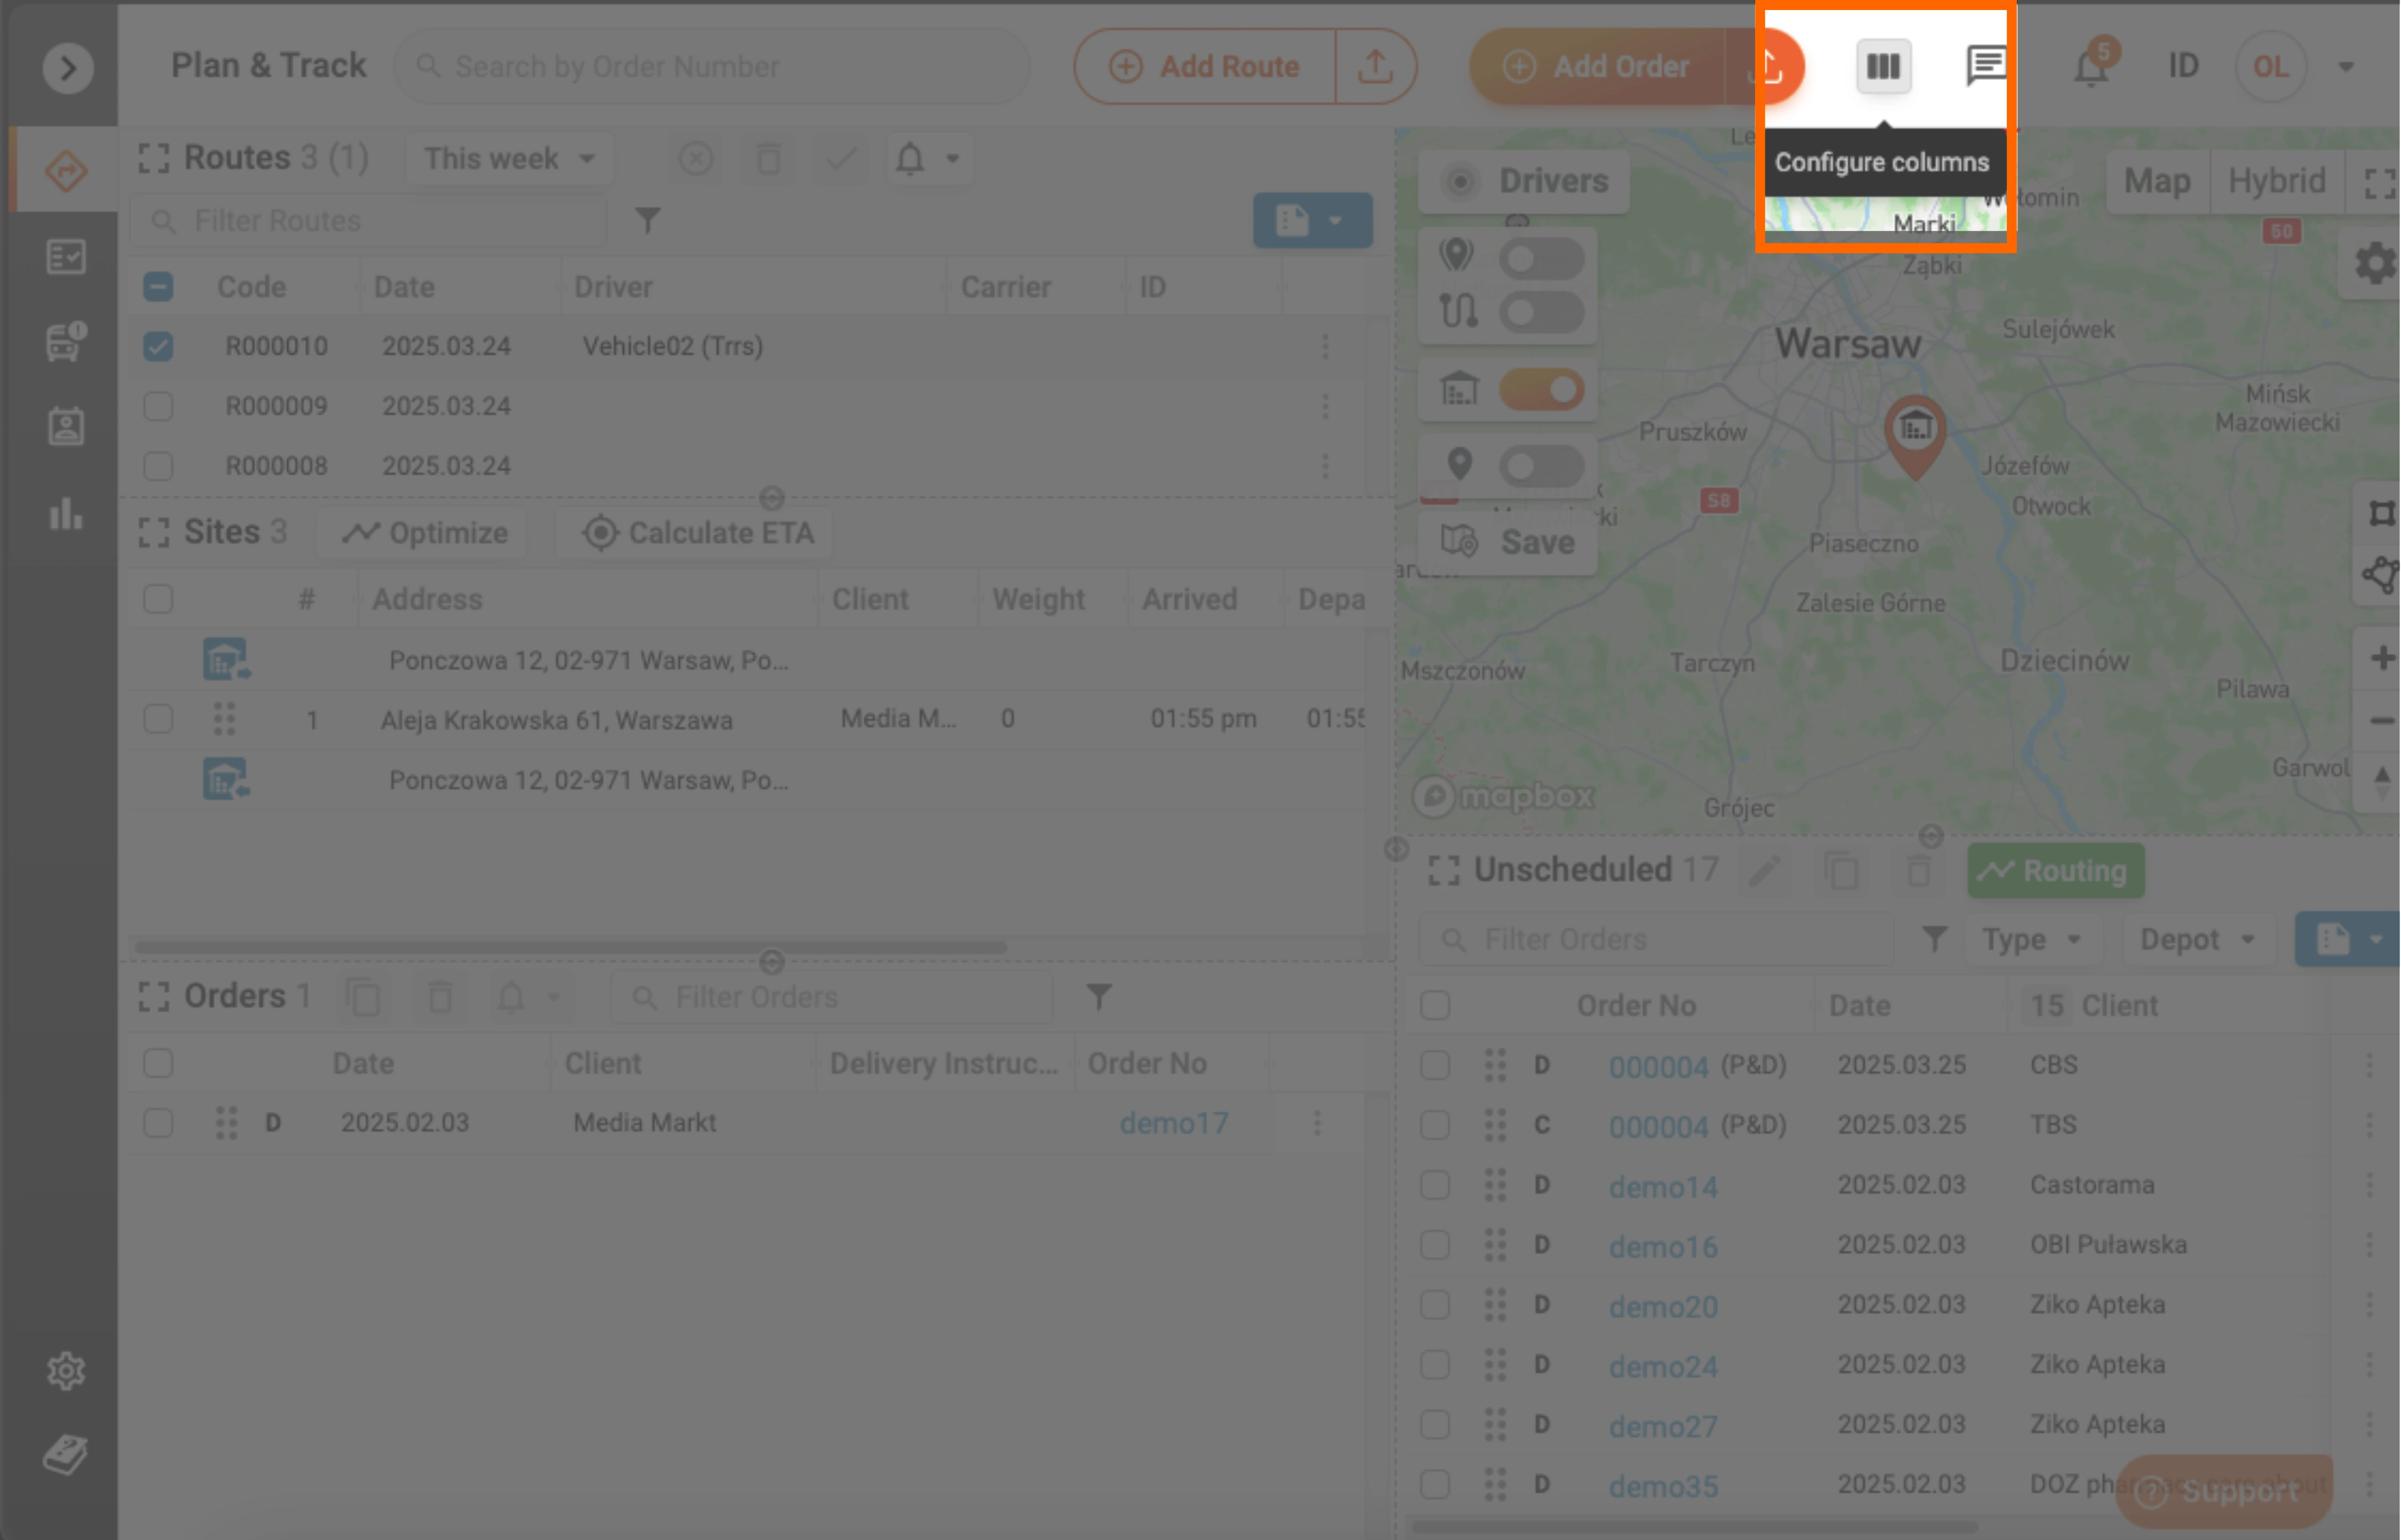Open user account dropdown arrow
This screenshot has width=2401, height=1540.
point(2345,67)
